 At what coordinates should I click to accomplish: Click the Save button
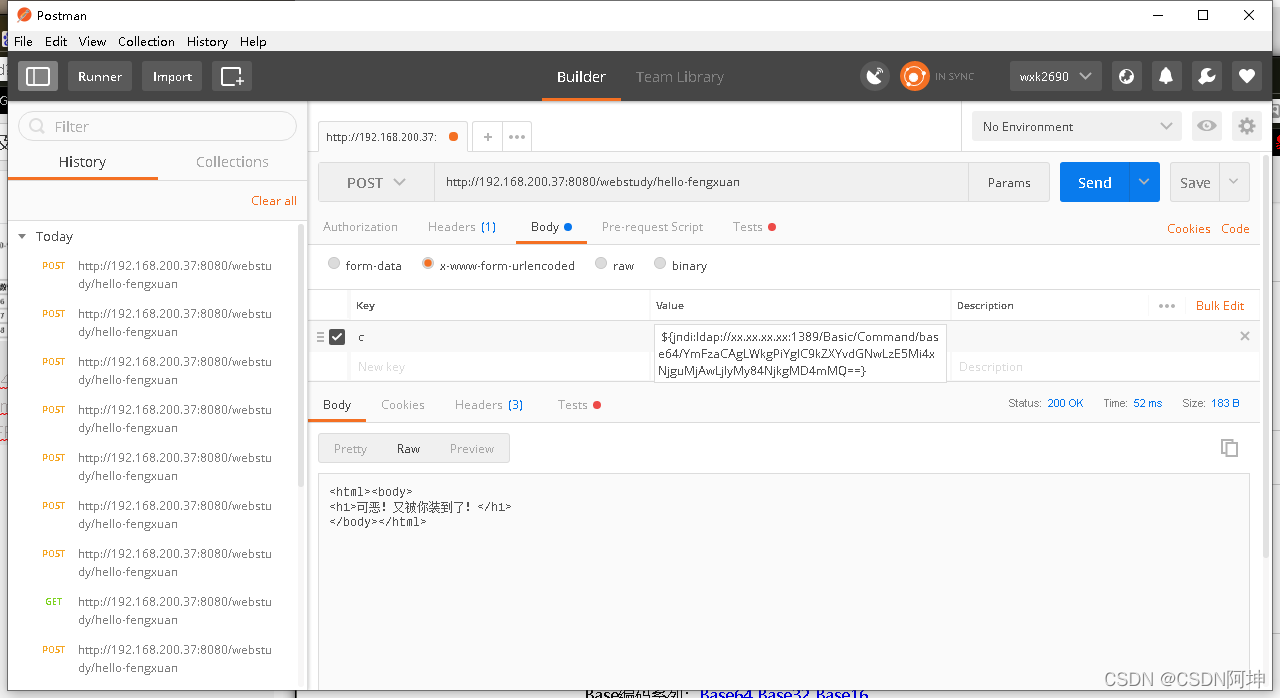(x=1195, y=182)
